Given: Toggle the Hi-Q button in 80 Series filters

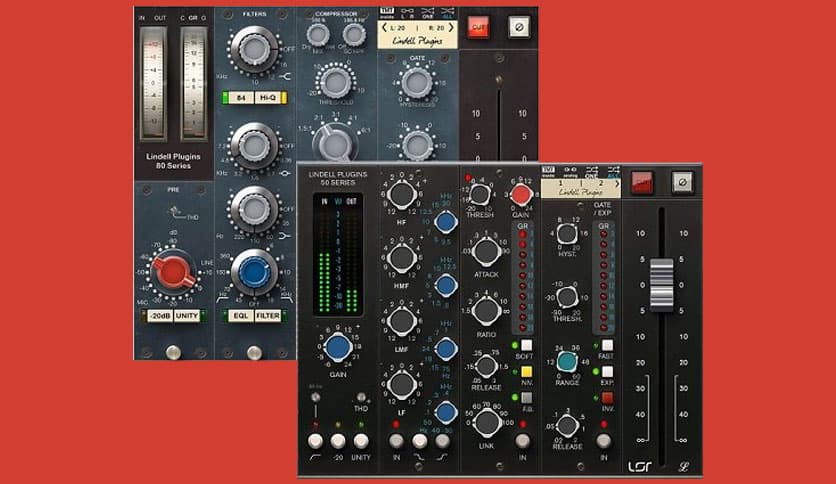Looking at the screenshot, I should [267, 98].
